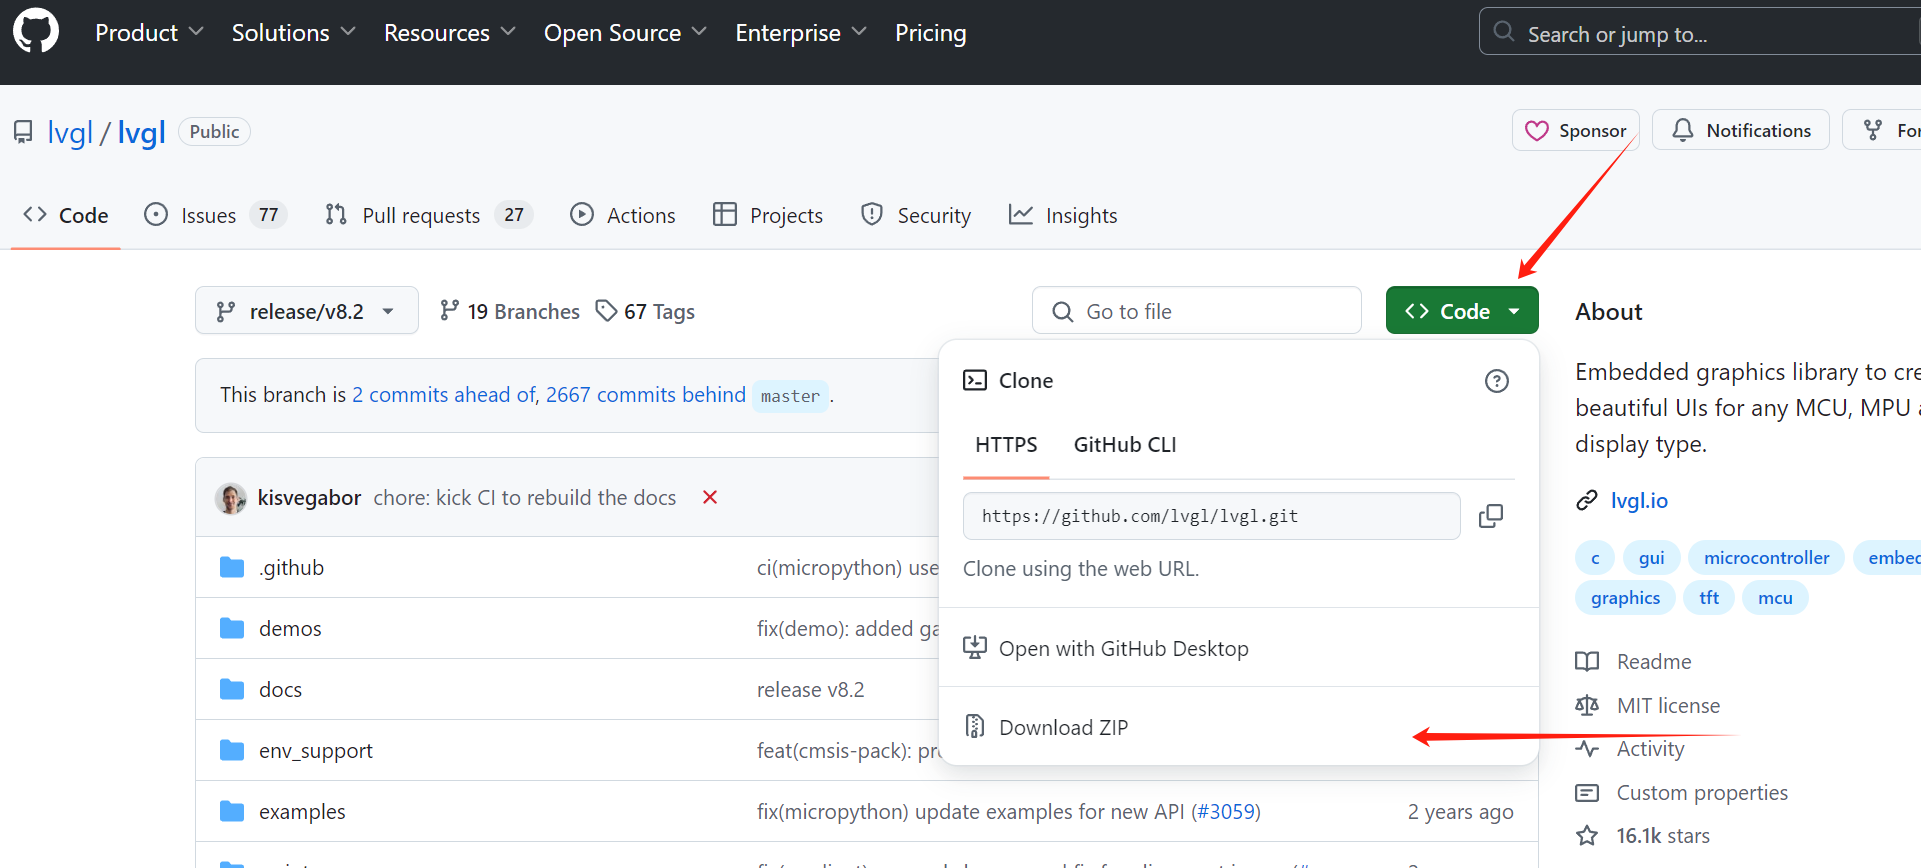Screen dimensions: 1921x868
Task: Open the Actions tab
Action: [x=623, y=215]
